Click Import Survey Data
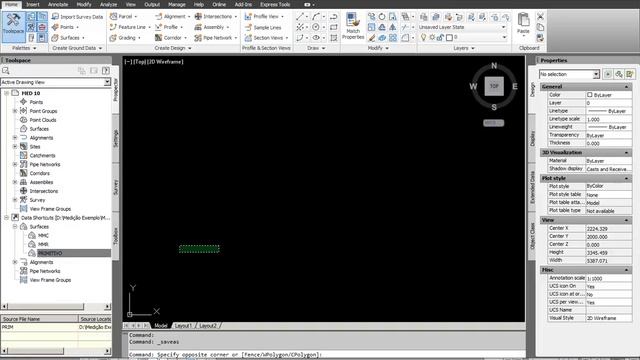 pos(77,17)
